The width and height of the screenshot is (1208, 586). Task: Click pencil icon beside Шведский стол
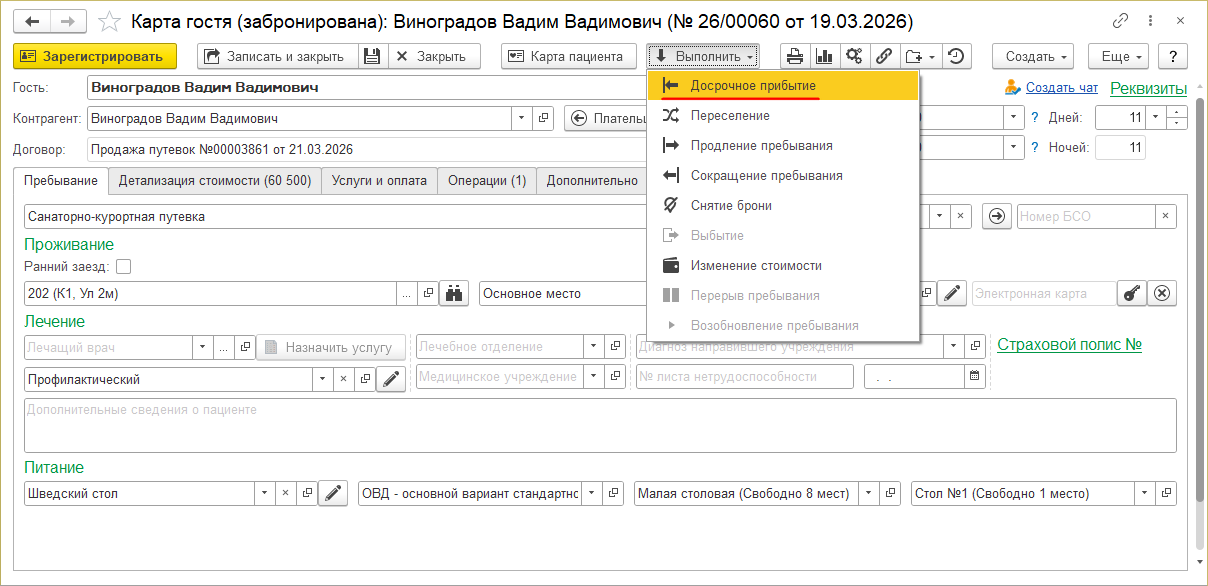333,493
